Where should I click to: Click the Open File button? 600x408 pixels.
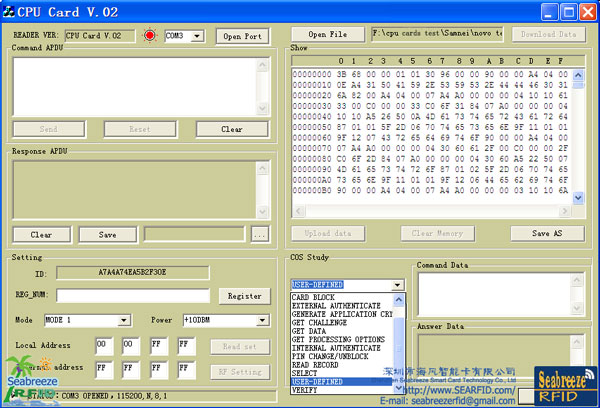pyautogui.click(x=328, y=34)
